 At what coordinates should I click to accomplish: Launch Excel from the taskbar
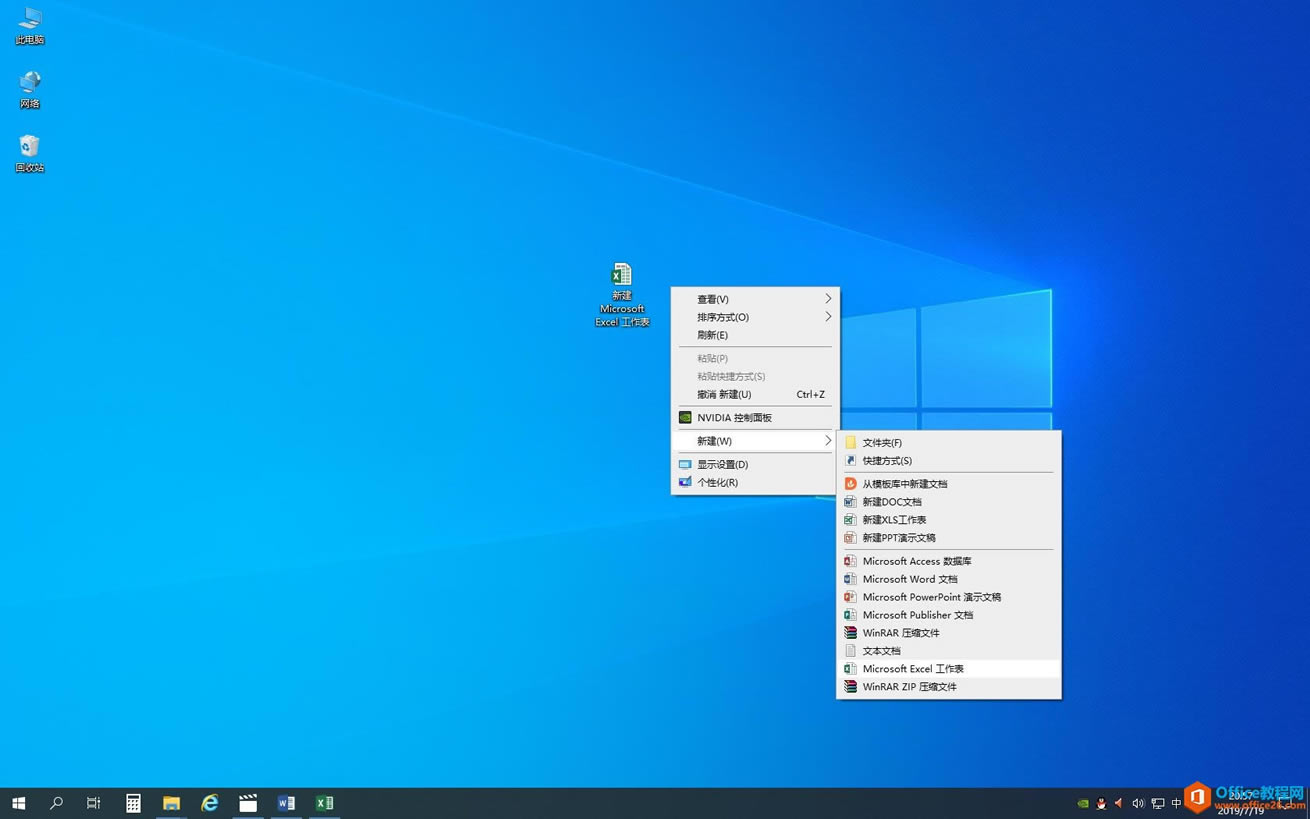(x=324, y=802)
